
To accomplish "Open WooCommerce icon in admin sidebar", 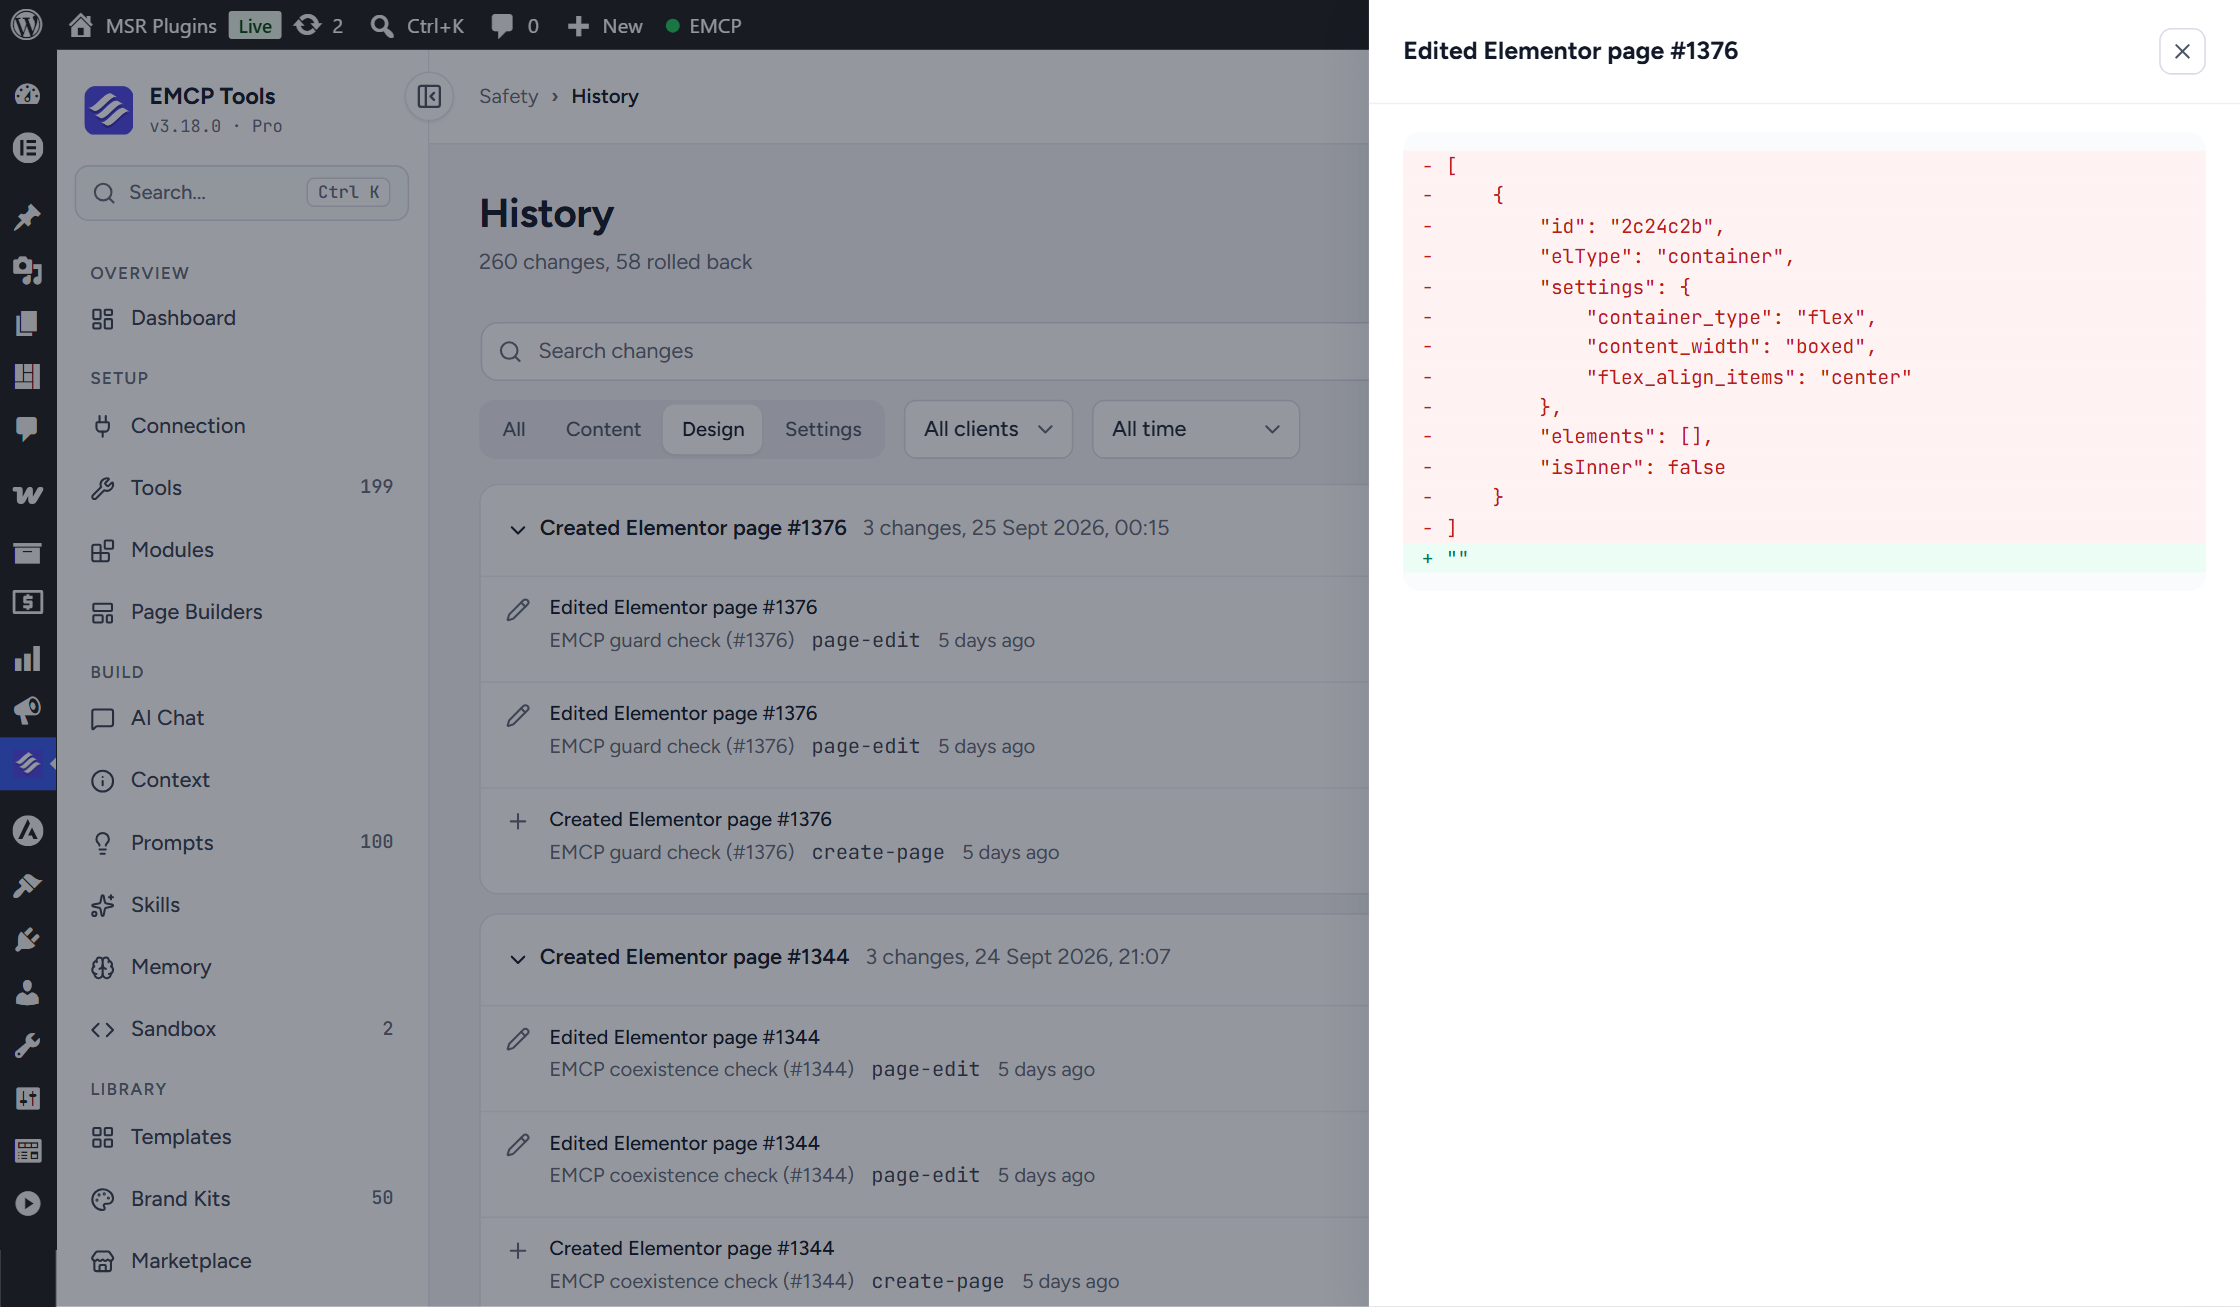I will [x=27, y=495].
